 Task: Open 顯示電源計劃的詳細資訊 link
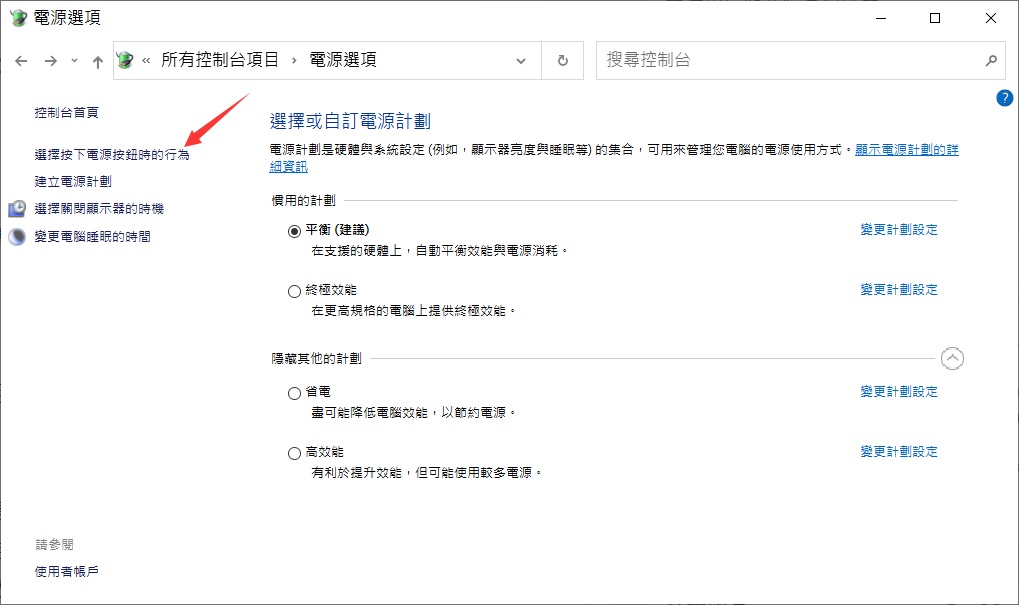(907, 149)
